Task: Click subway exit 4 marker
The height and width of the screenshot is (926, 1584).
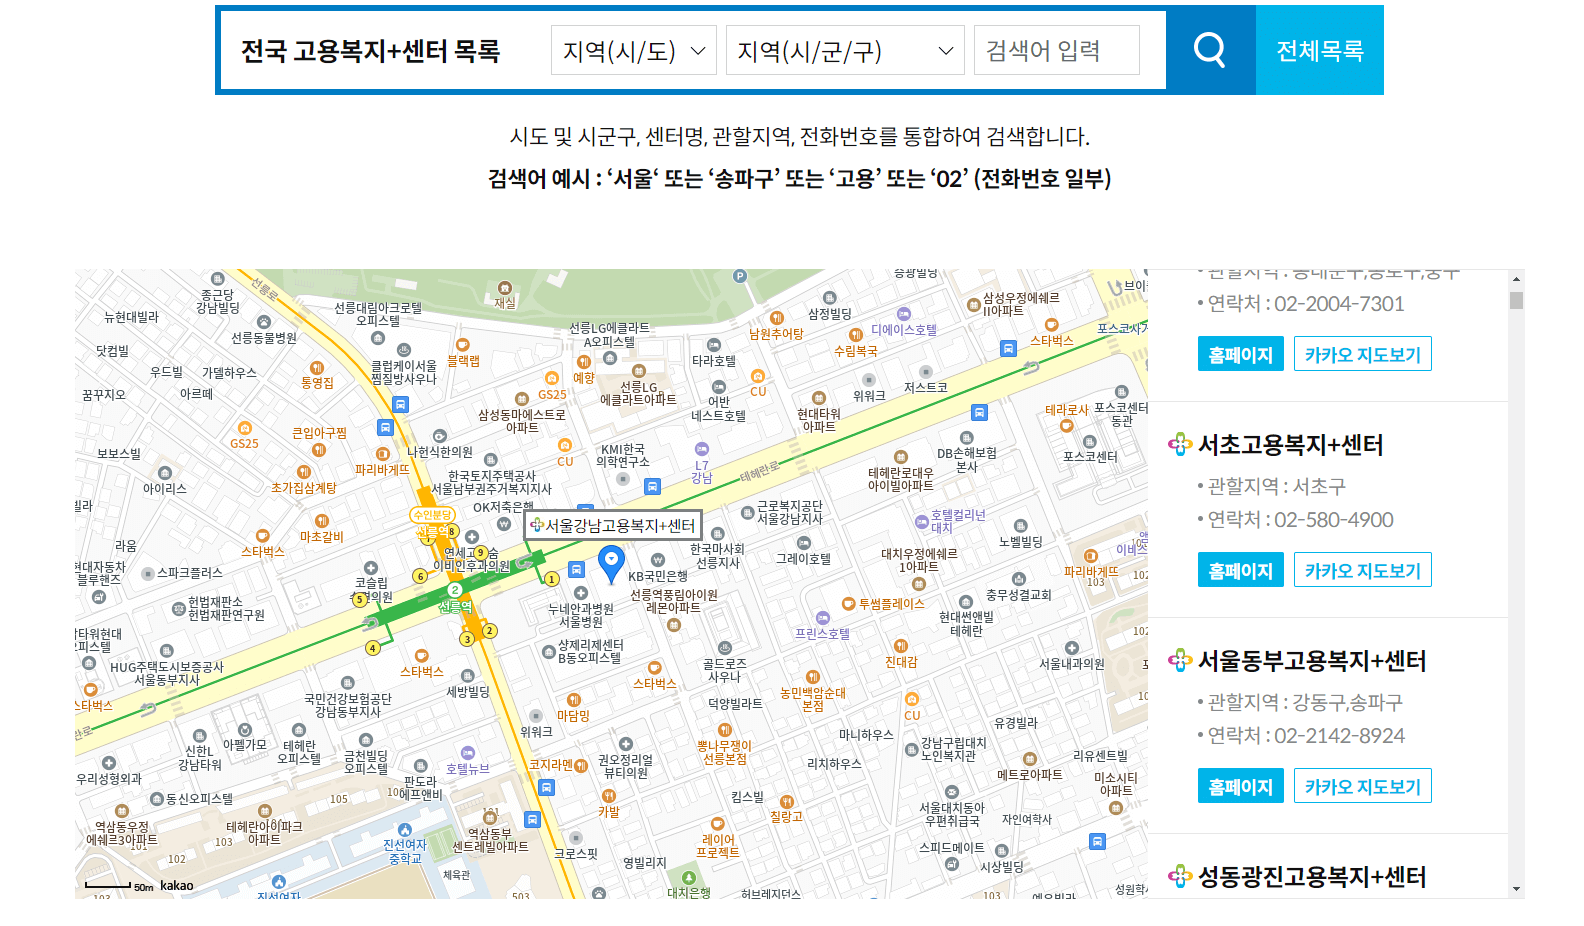Action: coord(373,648)
